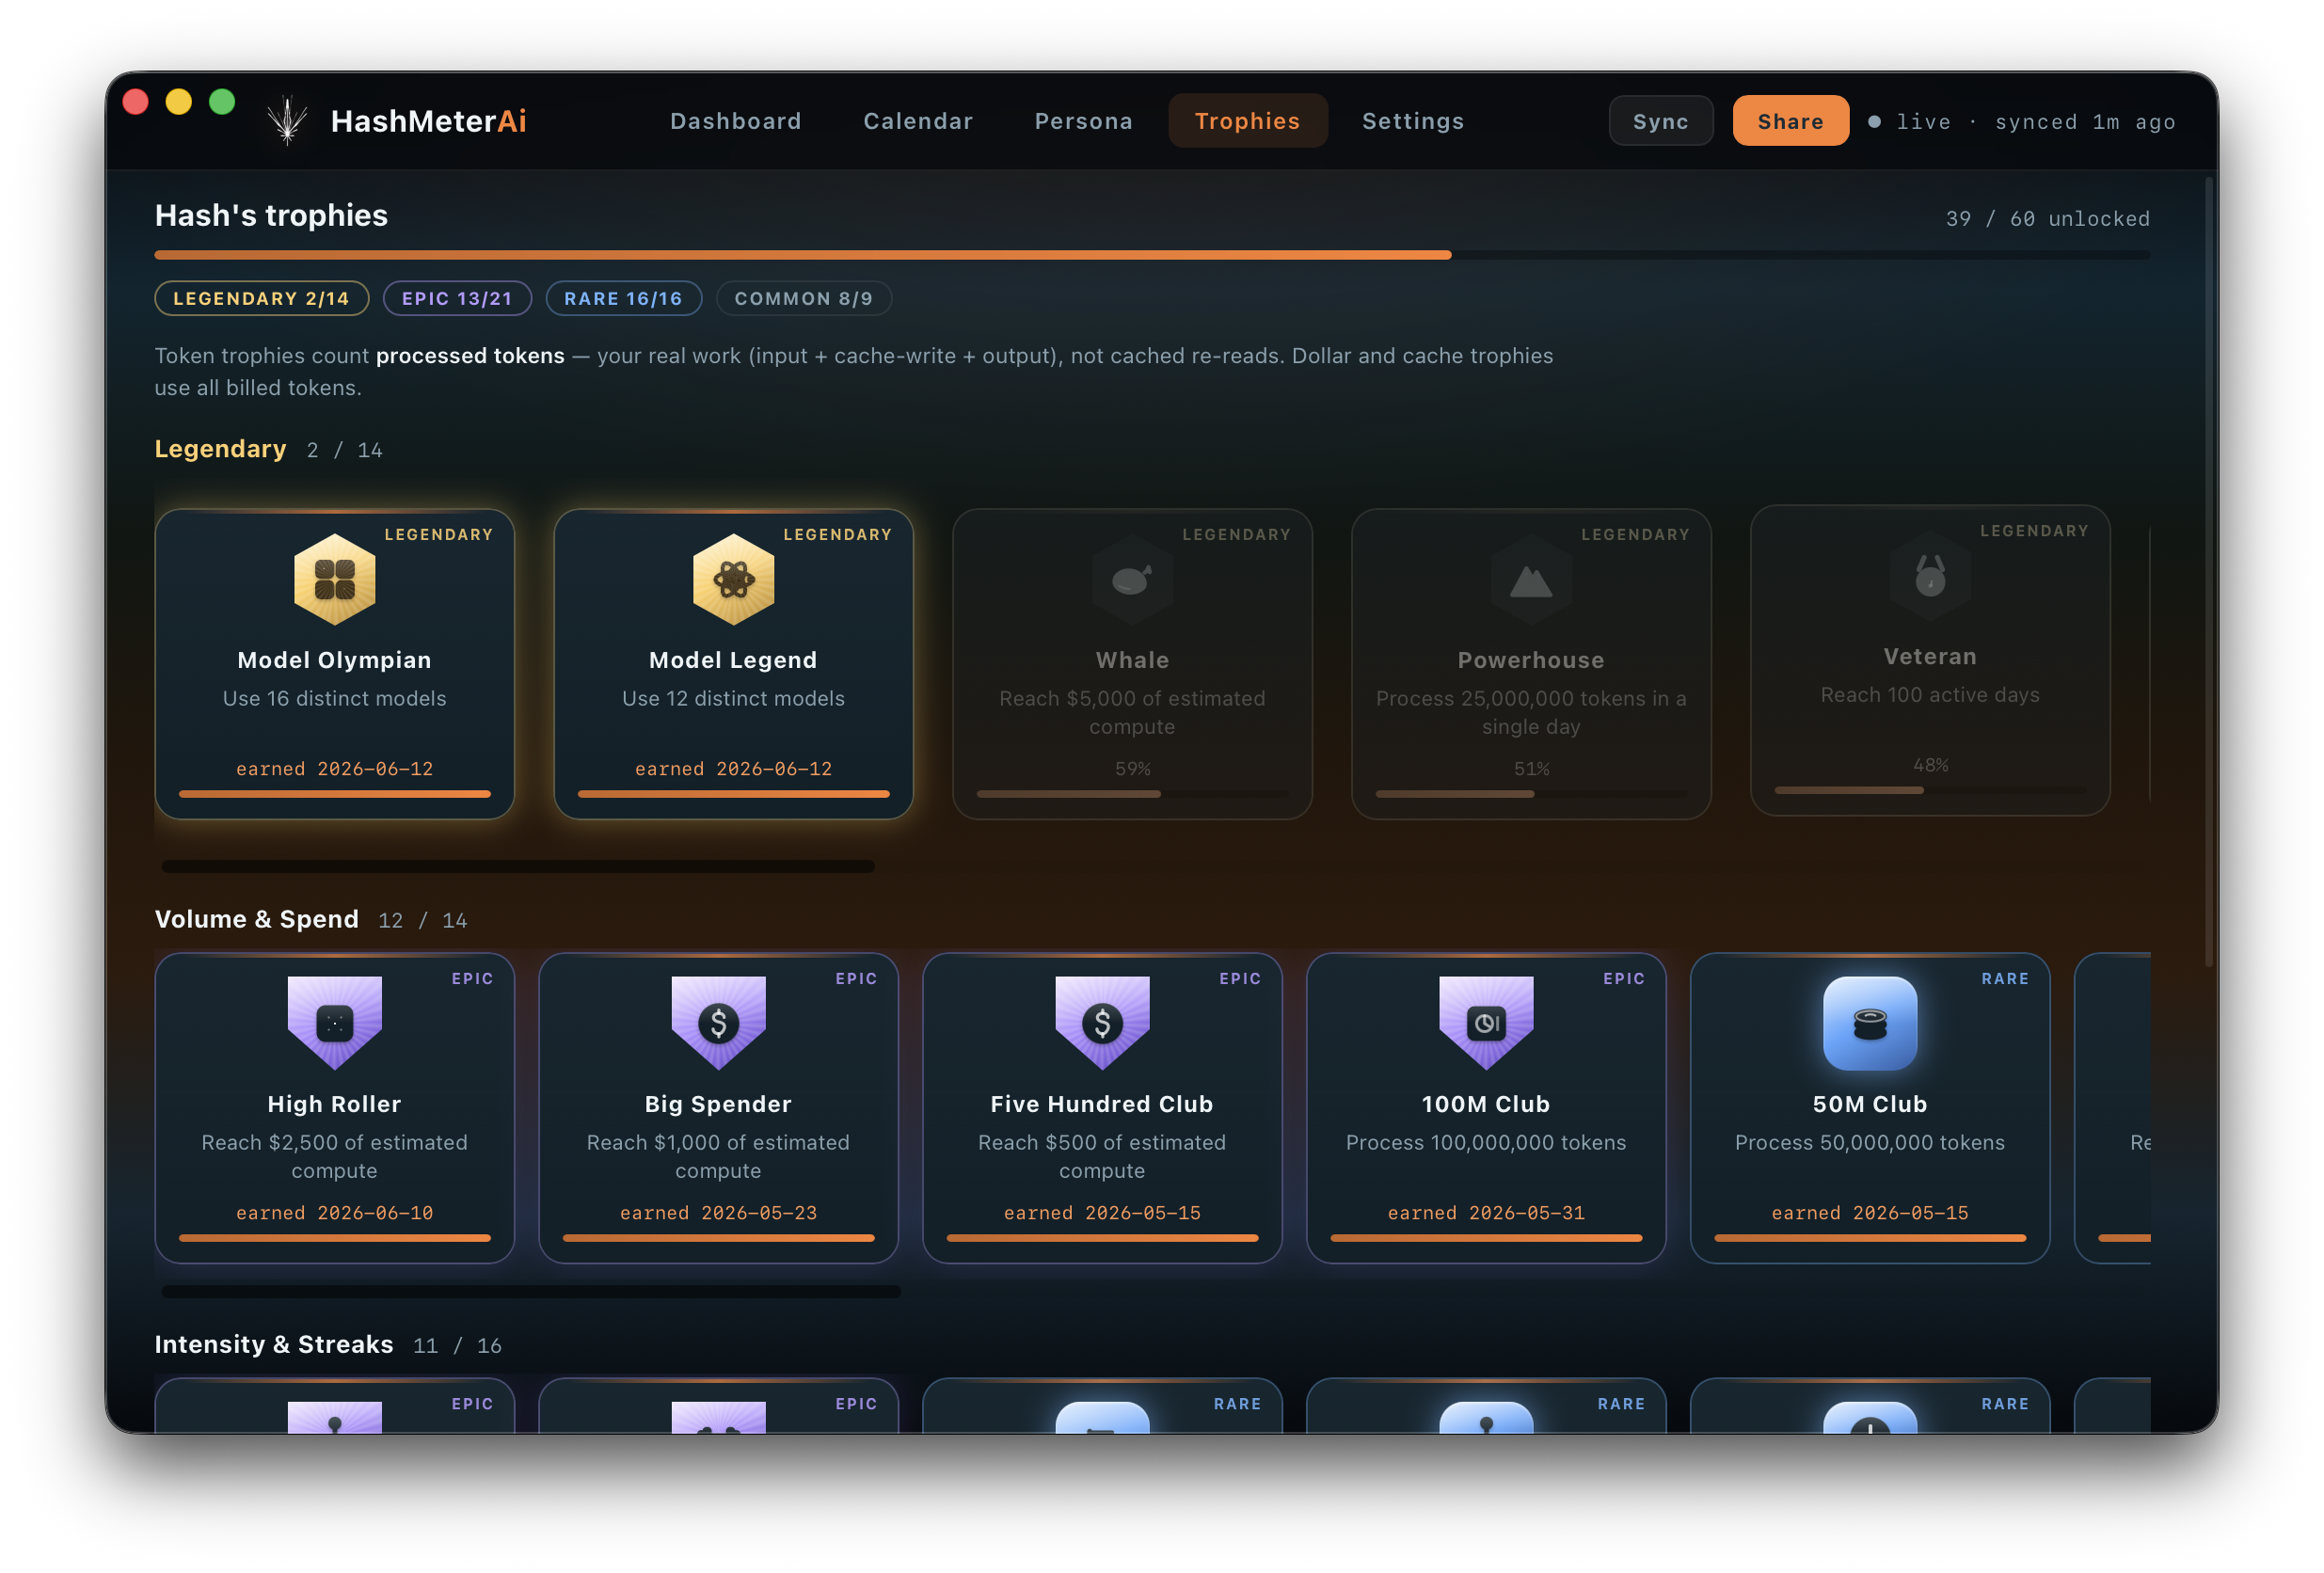Click the Veteran card title

click(1930, 656)
